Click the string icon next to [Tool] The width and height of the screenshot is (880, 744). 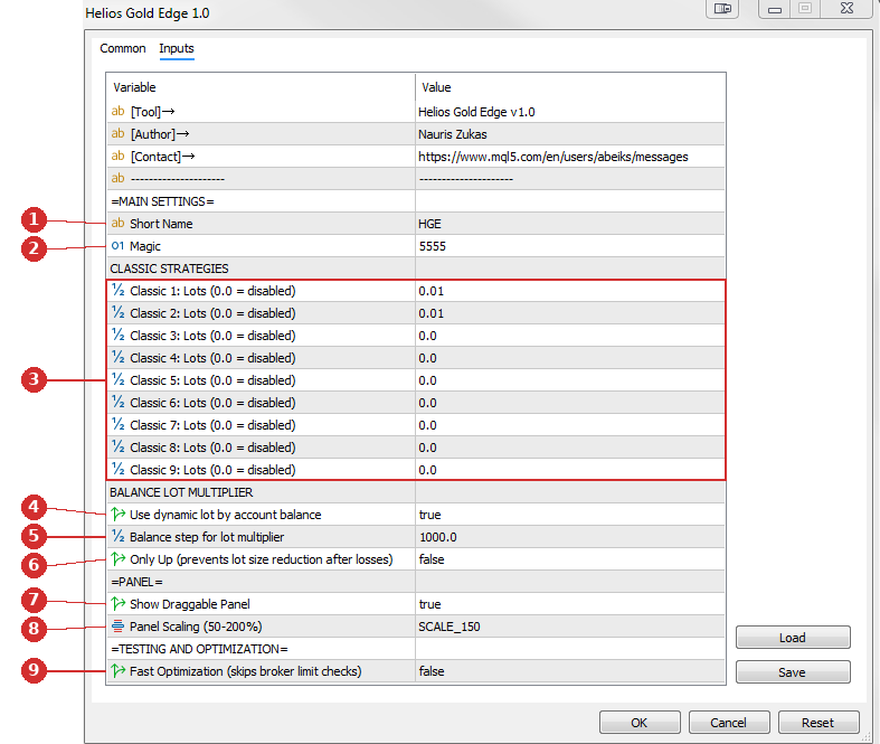118,111
